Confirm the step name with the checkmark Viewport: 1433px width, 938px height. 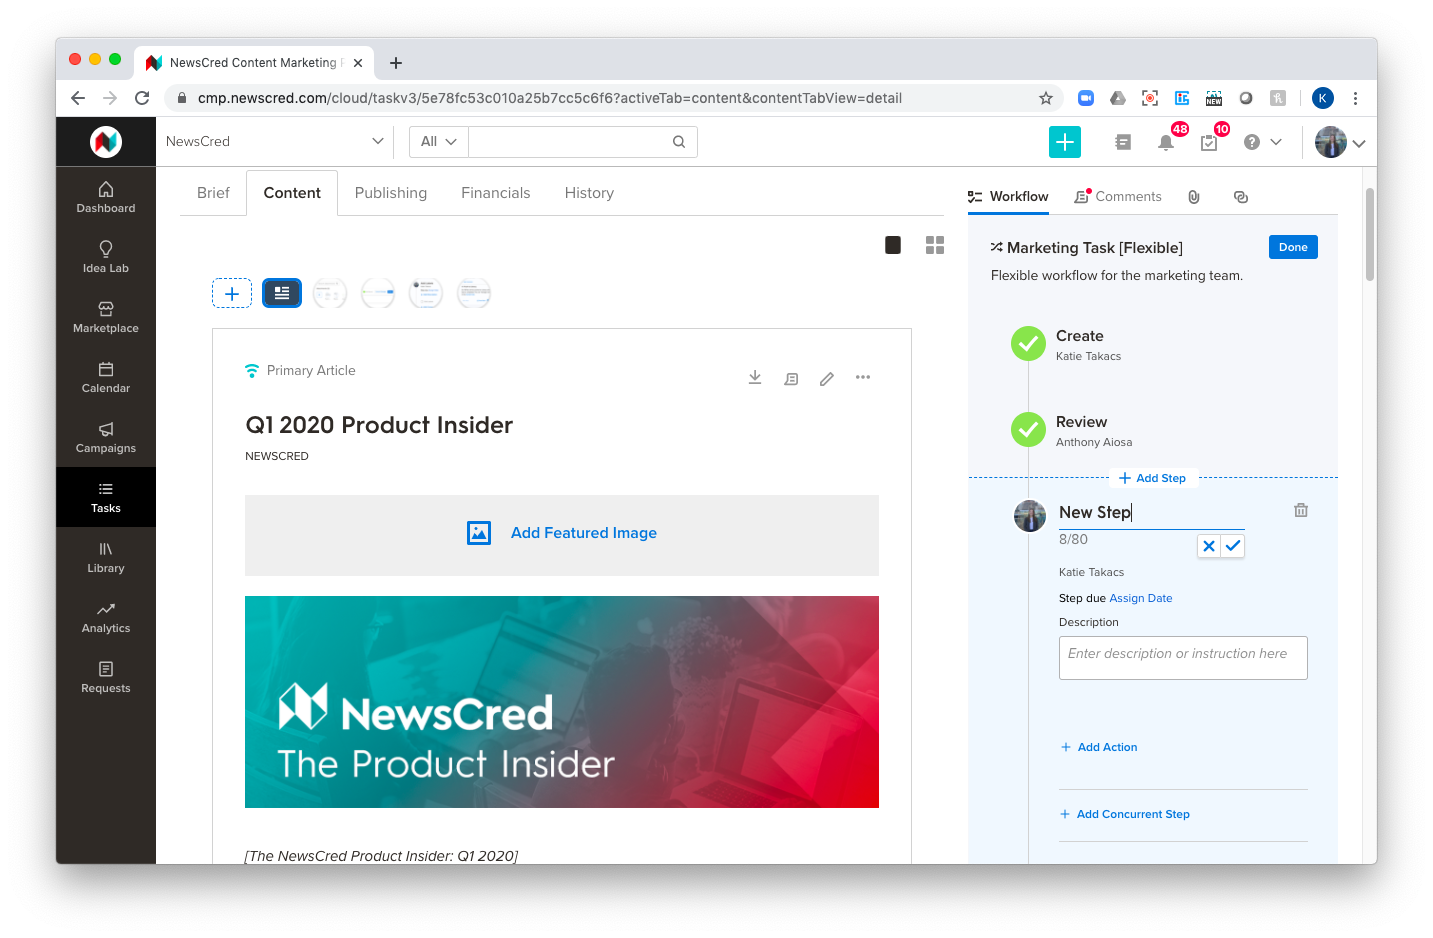point(1233,546)
